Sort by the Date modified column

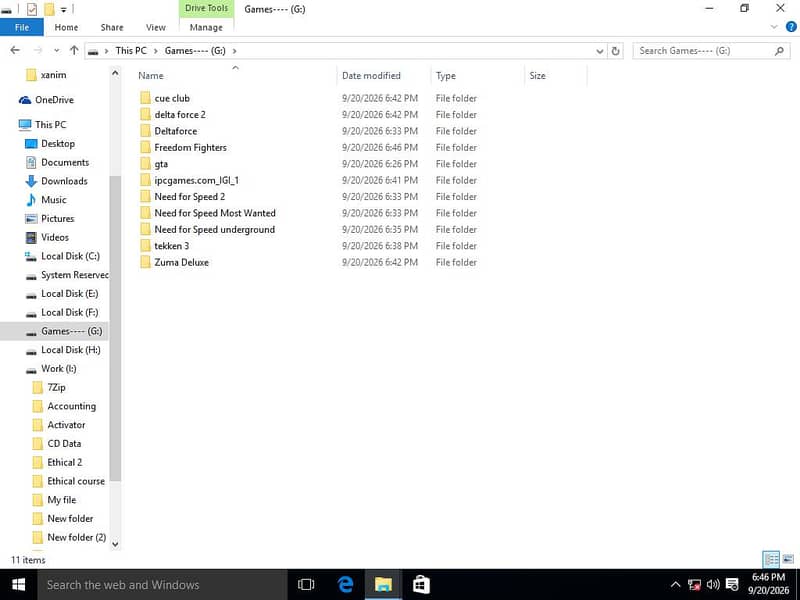pos(371,76)
